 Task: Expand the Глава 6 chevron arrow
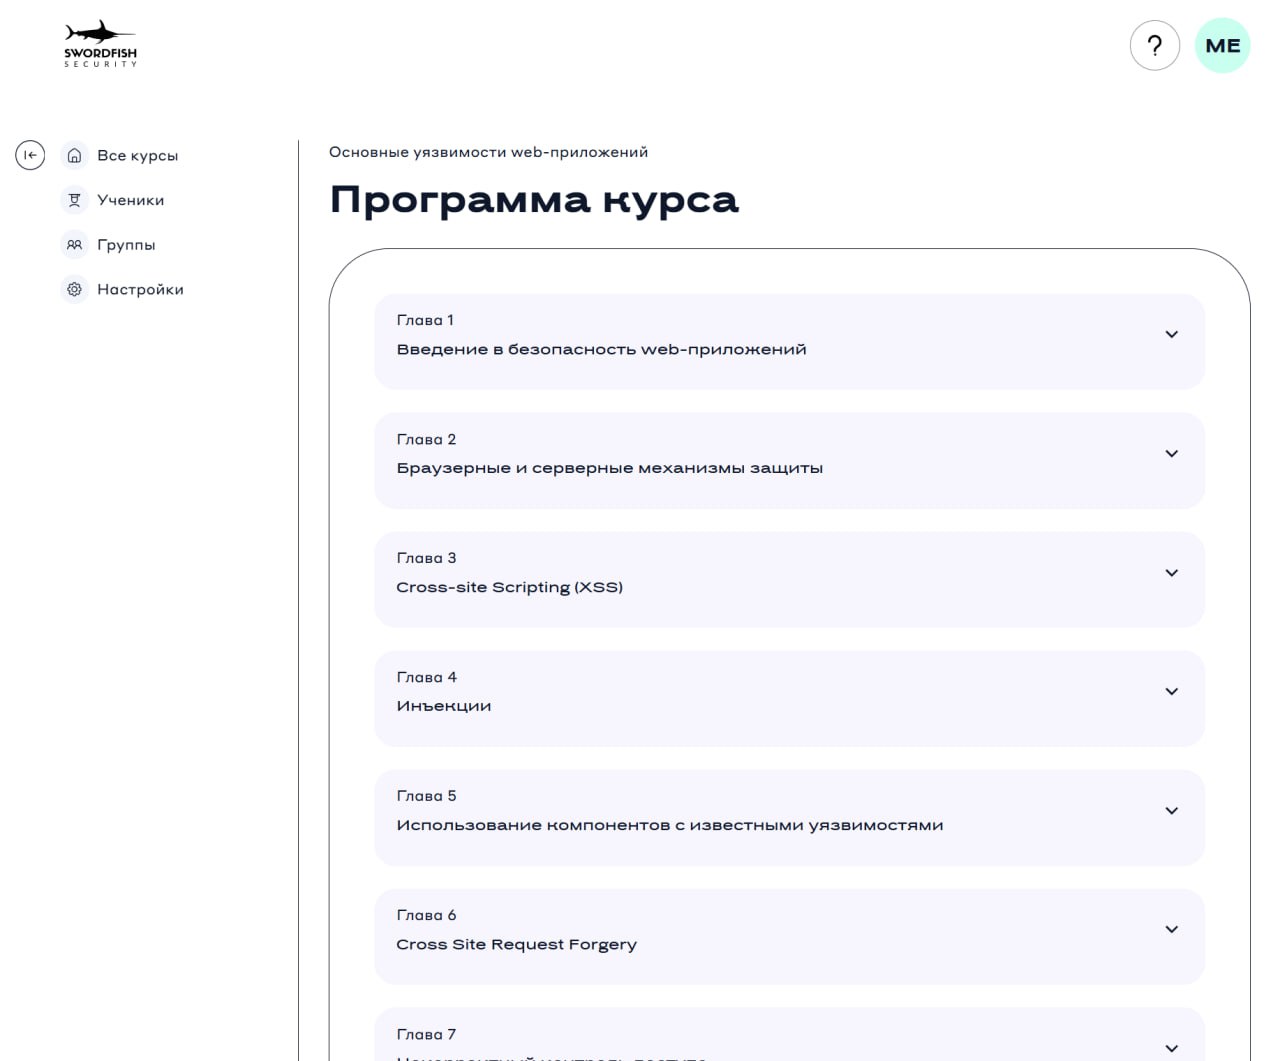[1171, 930]
